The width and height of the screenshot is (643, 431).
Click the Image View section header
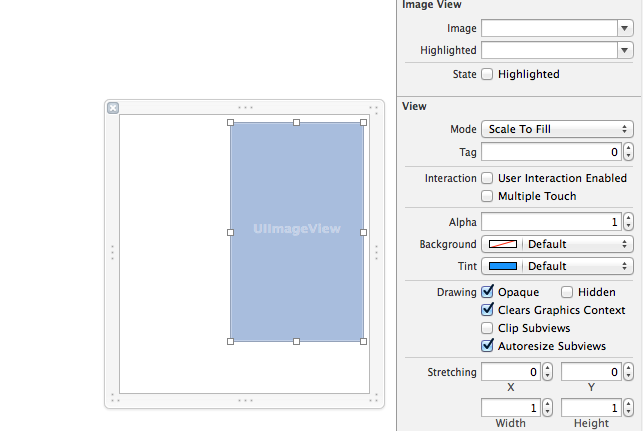(432, 5)
